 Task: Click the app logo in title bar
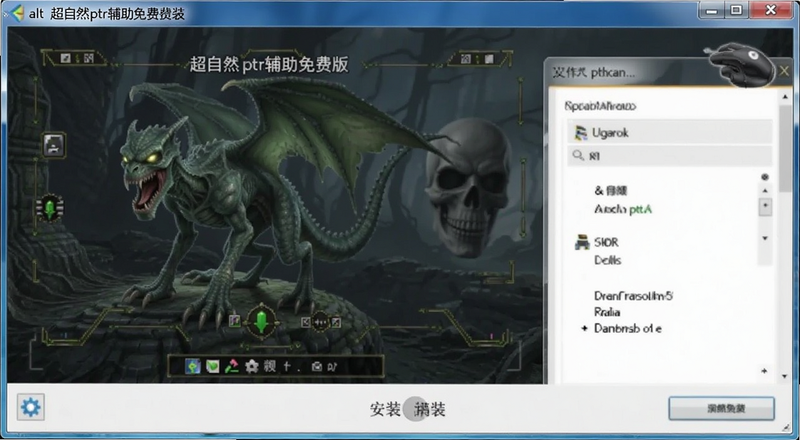point(16,13)
